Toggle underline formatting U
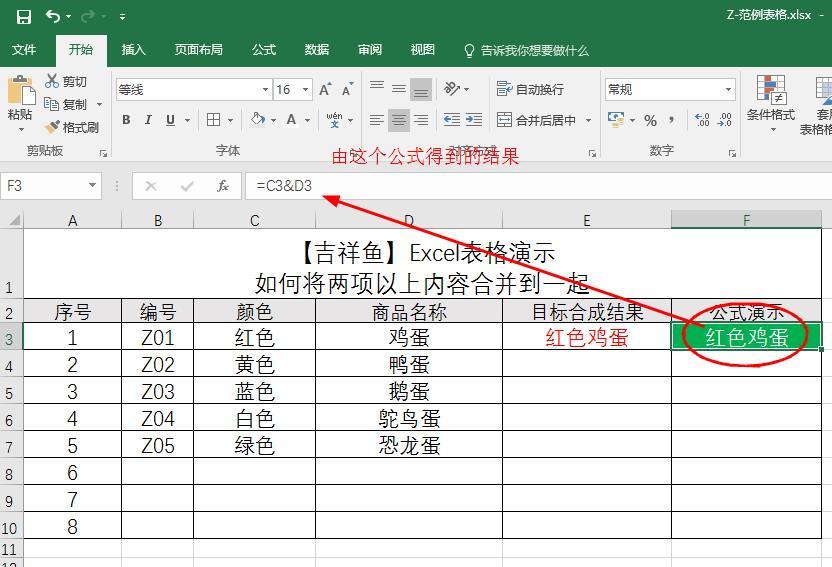 click(170, 120)
